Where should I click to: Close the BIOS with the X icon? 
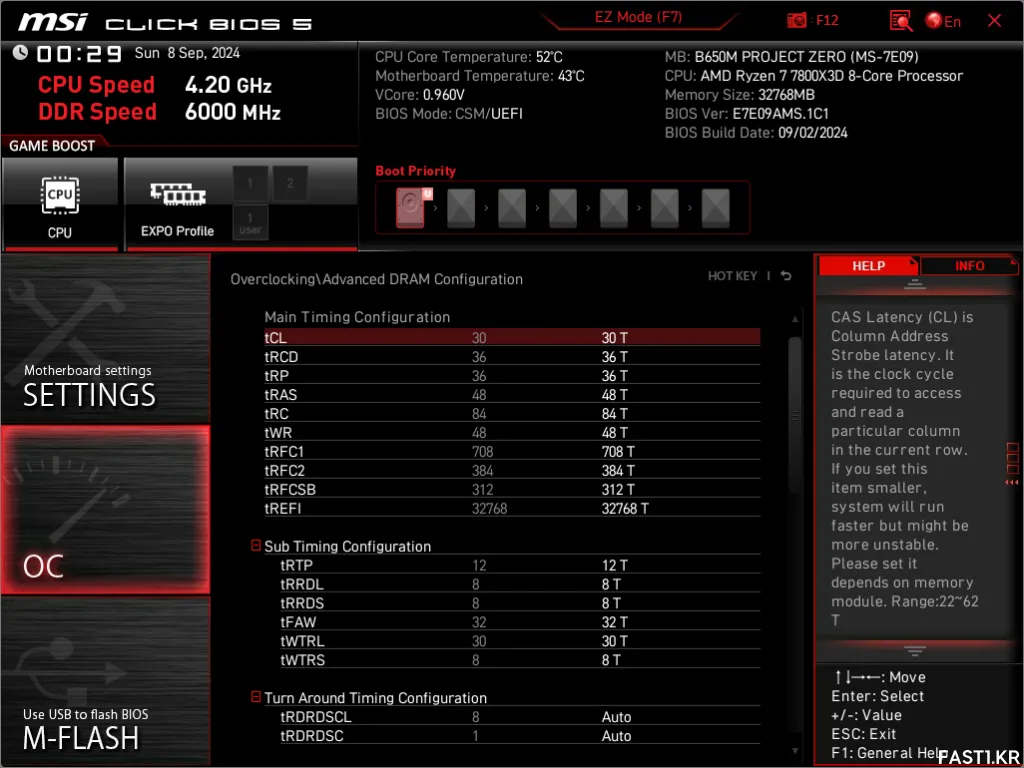click(x=995, y=21)
